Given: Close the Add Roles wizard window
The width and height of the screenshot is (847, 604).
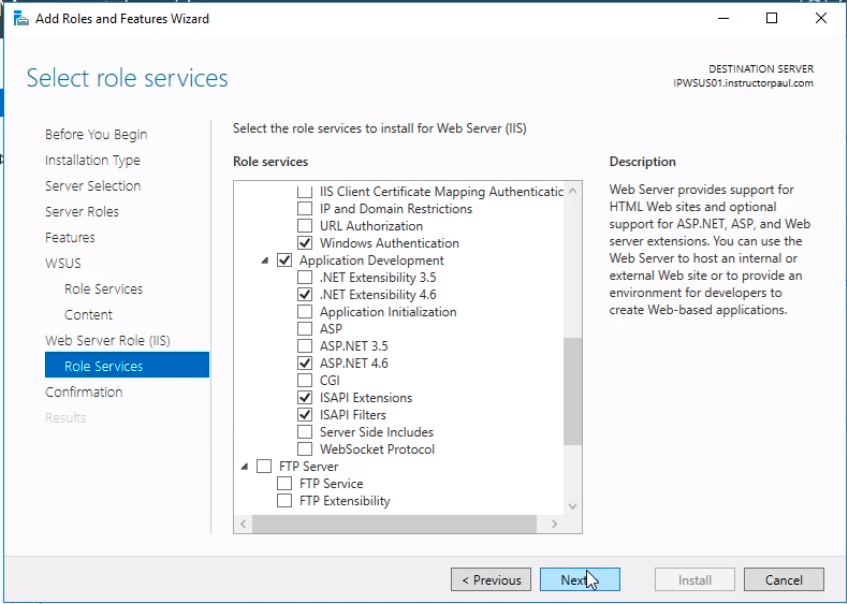Looking at the screenshot, I should [821, 18].
